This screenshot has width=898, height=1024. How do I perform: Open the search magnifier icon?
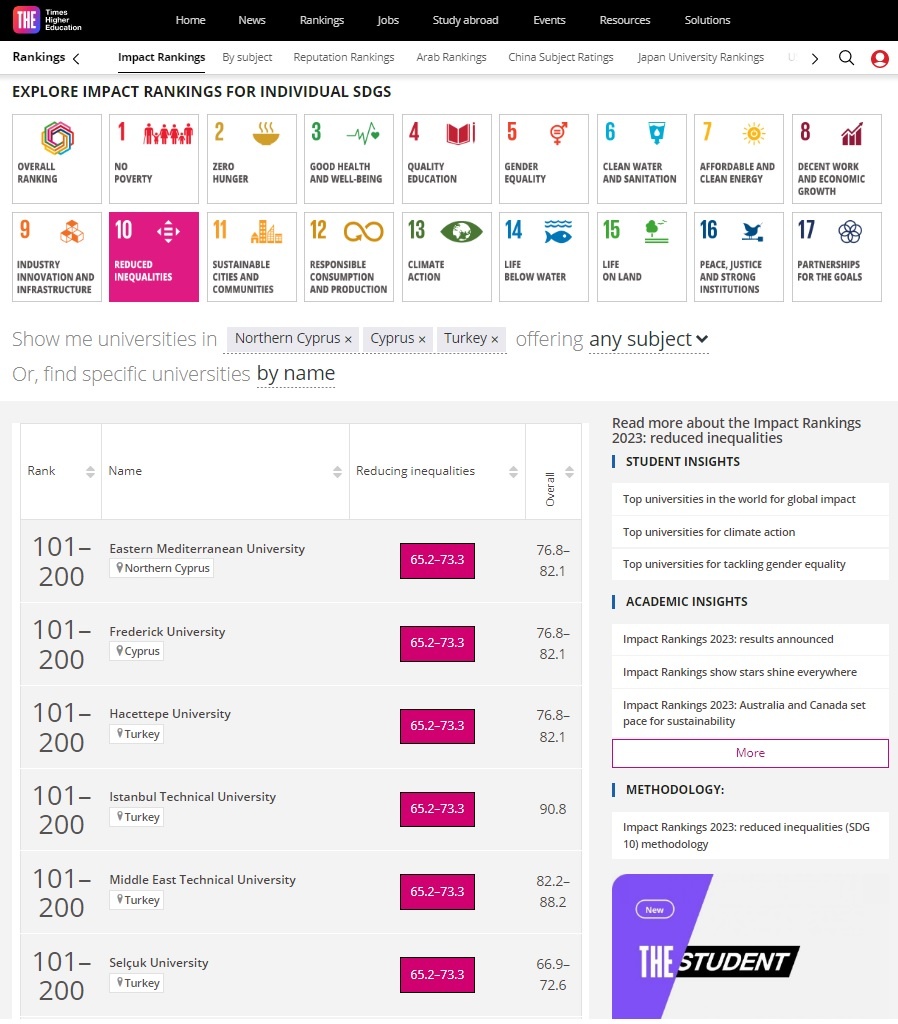point(846,58)
